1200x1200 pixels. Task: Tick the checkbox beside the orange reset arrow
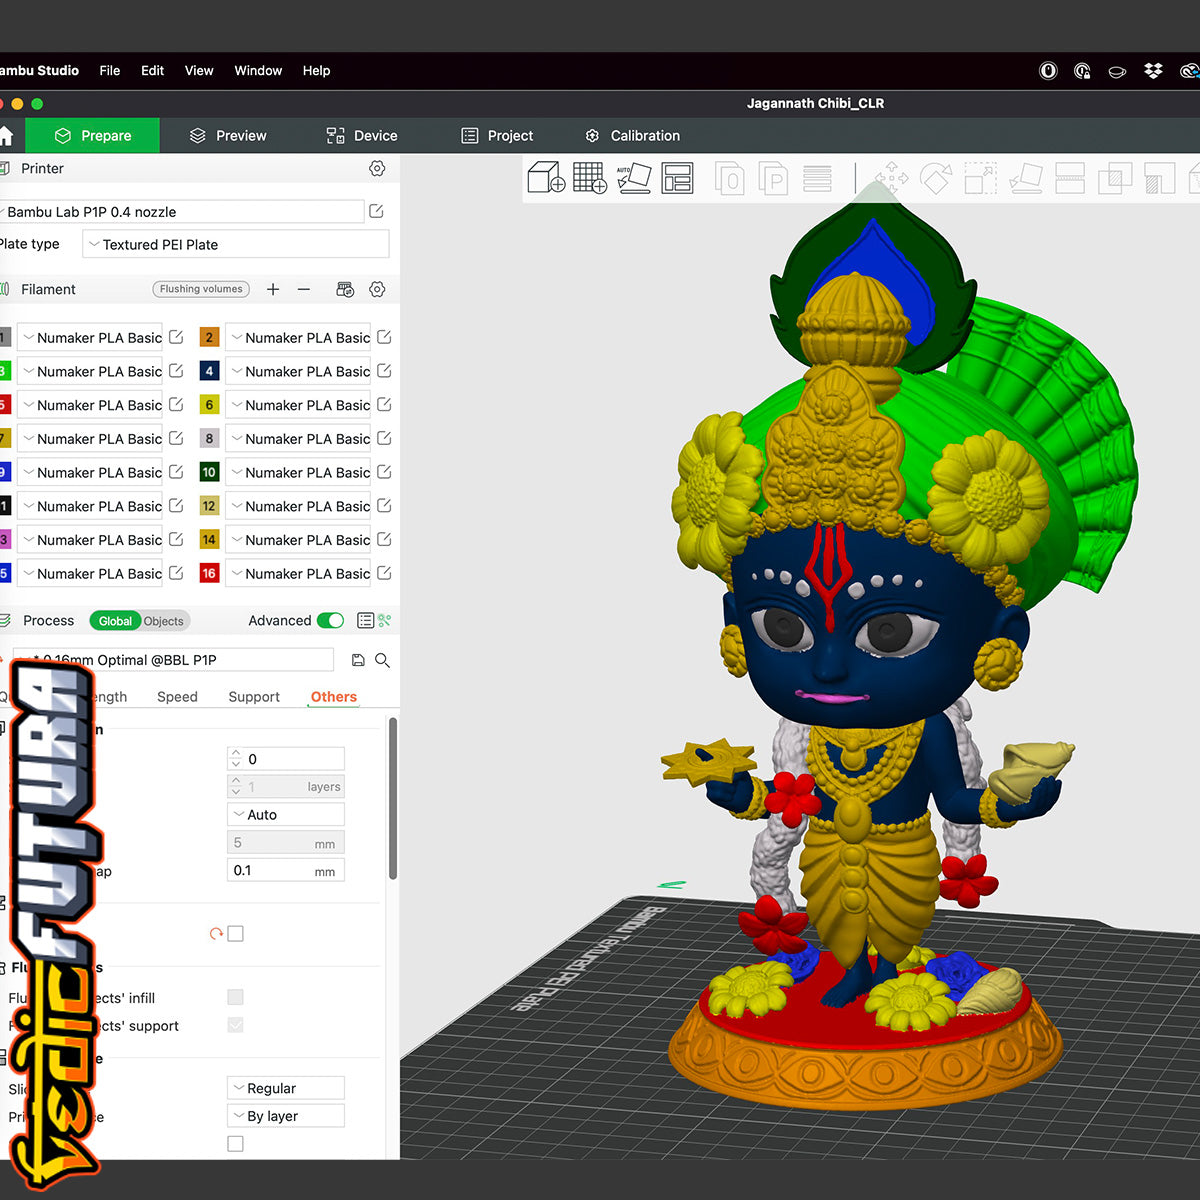[236, 934]
